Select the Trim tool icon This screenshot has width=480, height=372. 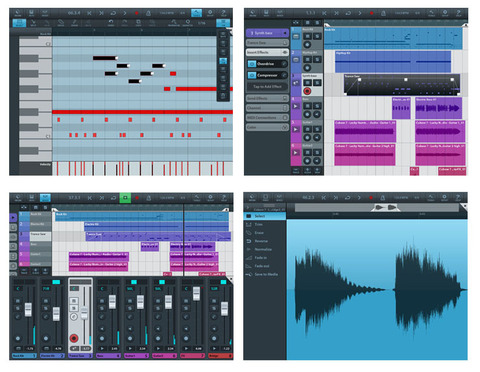click(x=249, y=224)
